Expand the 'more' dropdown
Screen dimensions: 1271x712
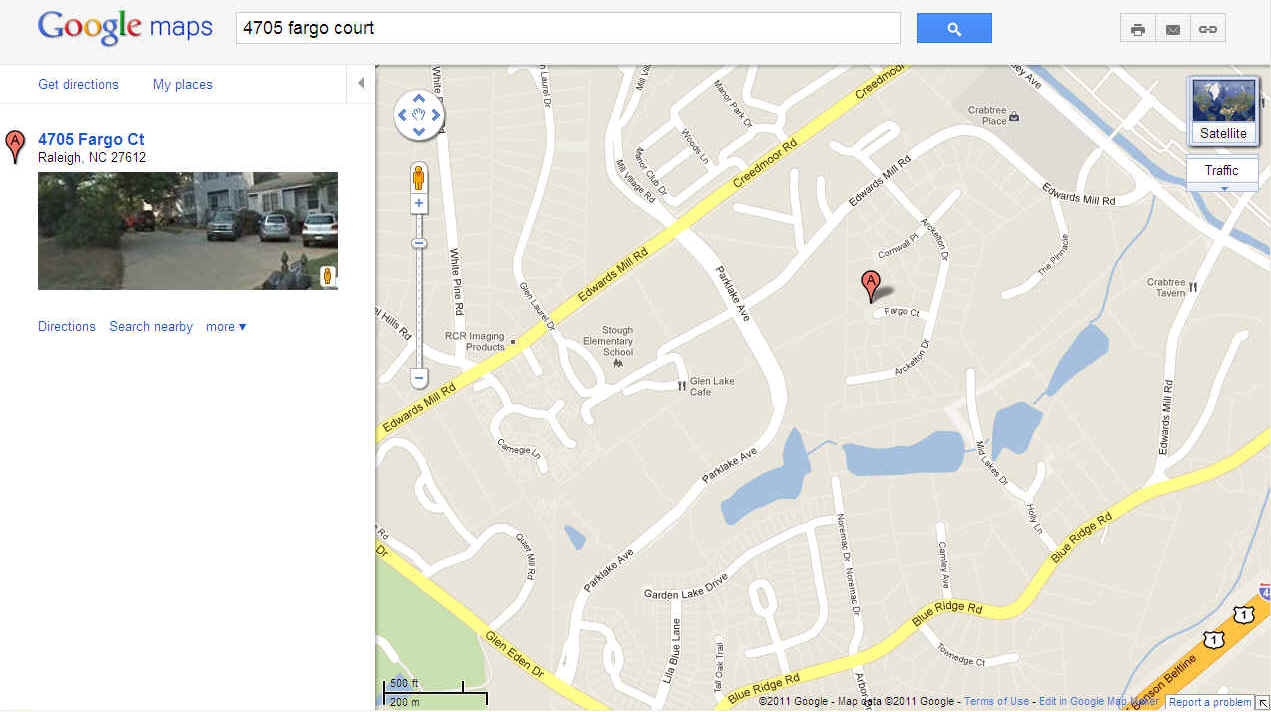(x=226, y=327)
